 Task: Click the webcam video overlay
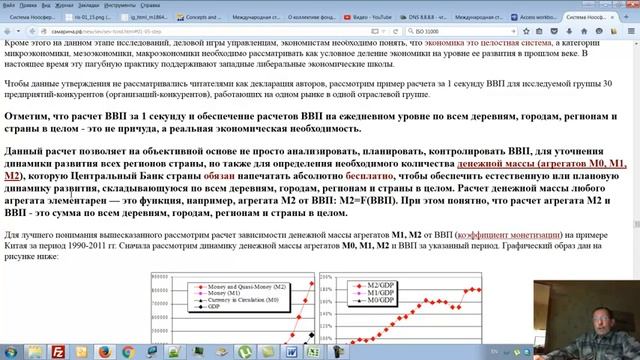[x=587, y=320]
